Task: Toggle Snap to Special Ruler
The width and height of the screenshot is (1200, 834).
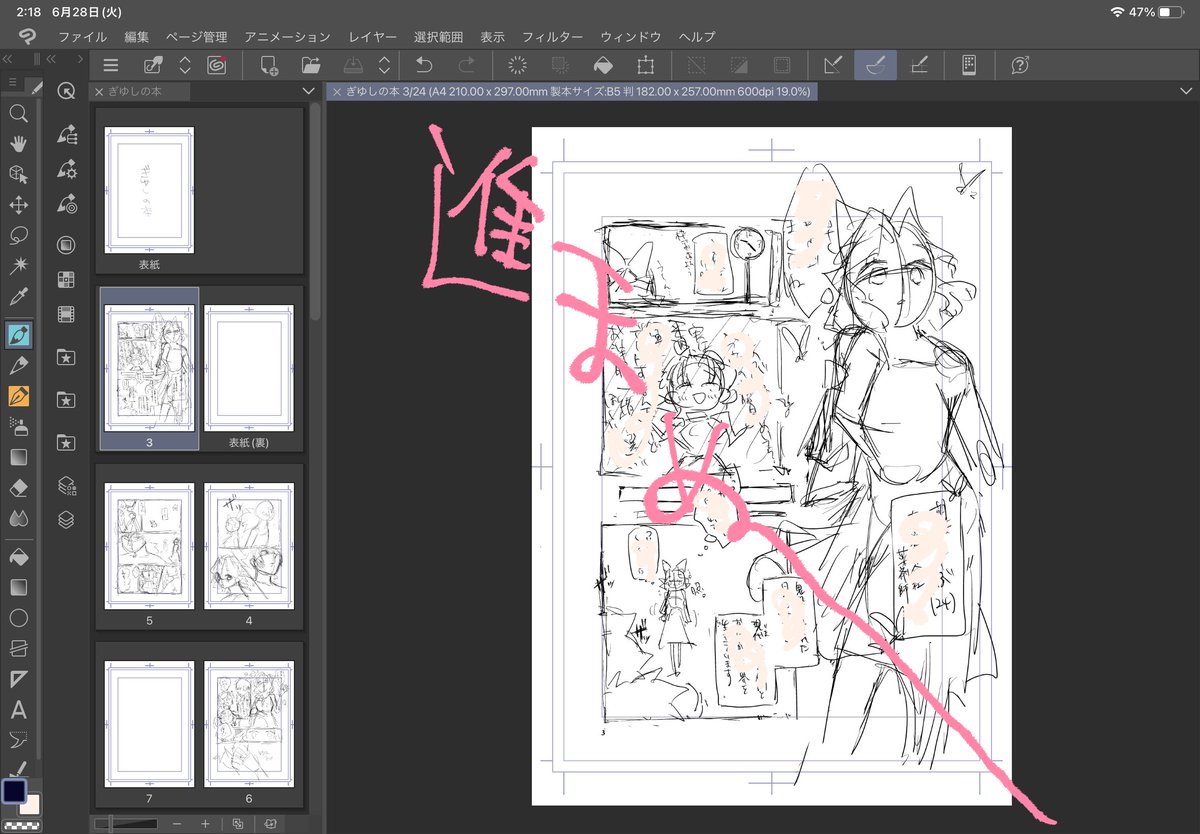Action: point(875,66)
